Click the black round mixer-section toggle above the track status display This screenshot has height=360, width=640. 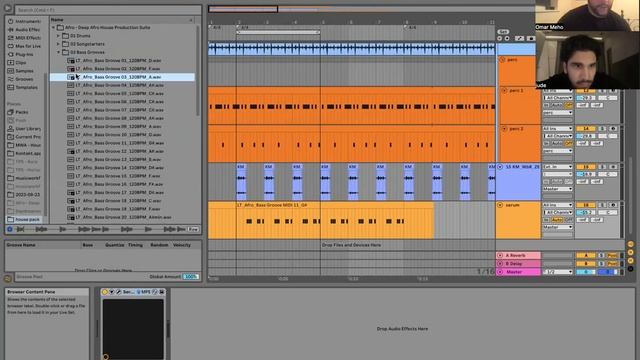631,269
